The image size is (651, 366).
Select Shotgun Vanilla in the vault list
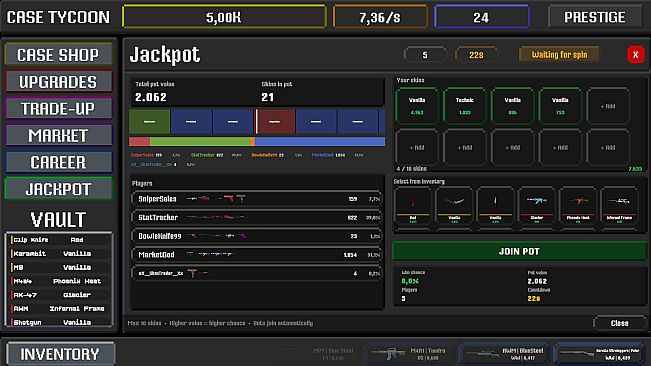(60, 322)
